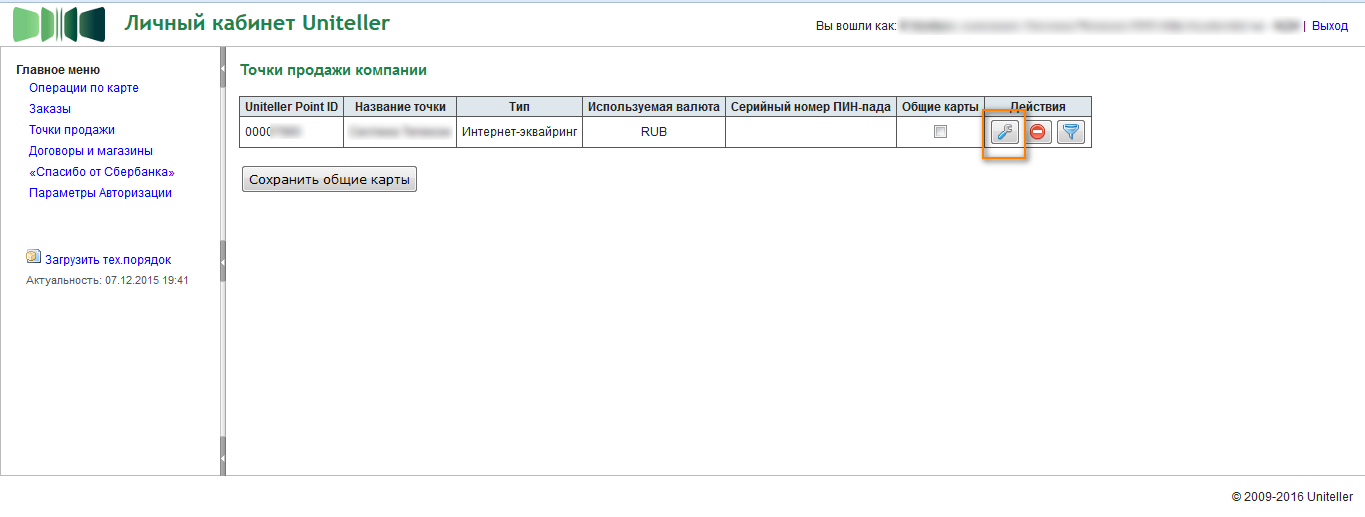Click the Загрузить тех.порядок link
This screenshot has width=1365, height=517.
(x=108, y=260)
